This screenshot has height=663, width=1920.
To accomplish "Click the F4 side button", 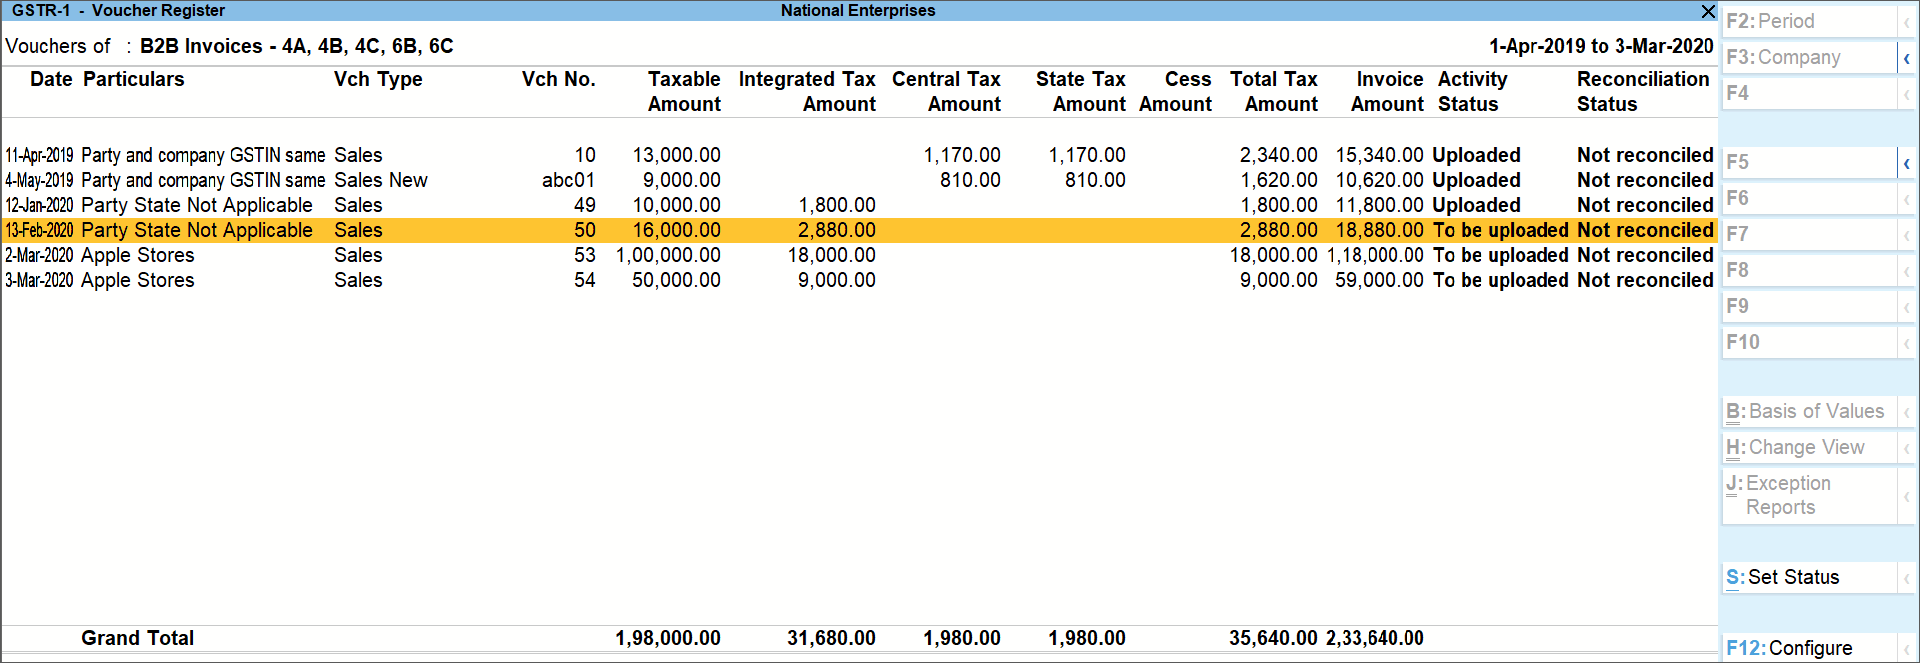I will coord(1809,93).
